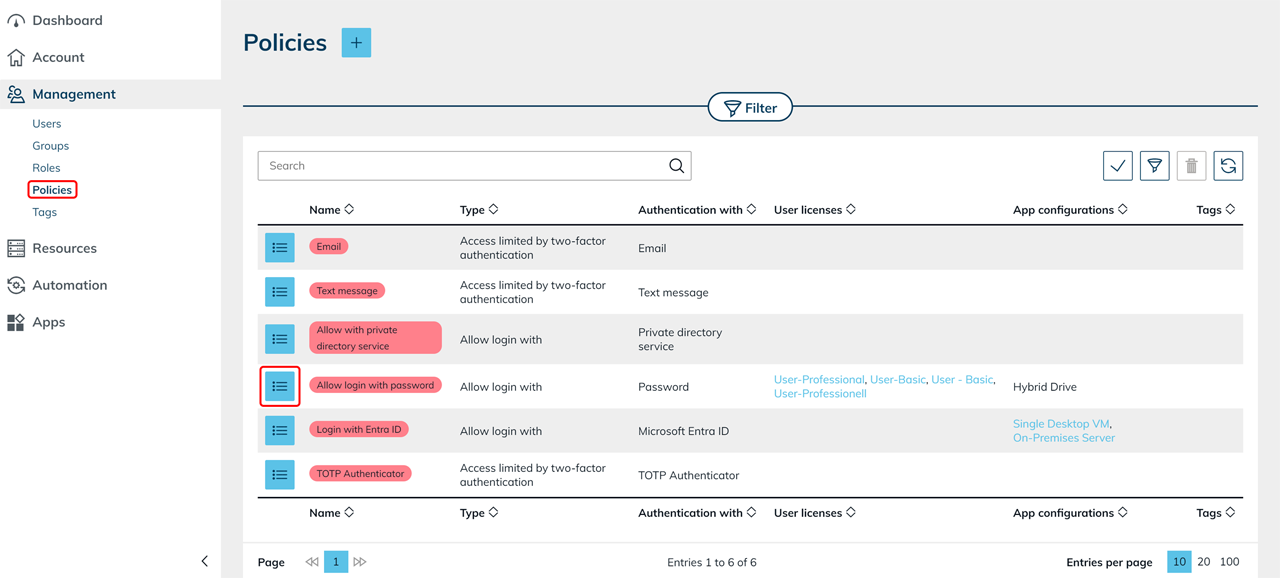Click the refresh icon above the table

click(1228, 166)
